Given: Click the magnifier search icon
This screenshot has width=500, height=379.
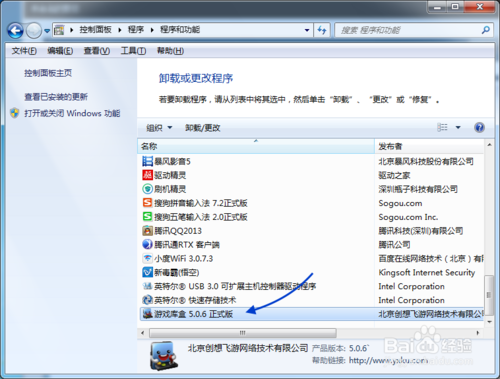Looking at the screenshot, I should pos(486,30).
